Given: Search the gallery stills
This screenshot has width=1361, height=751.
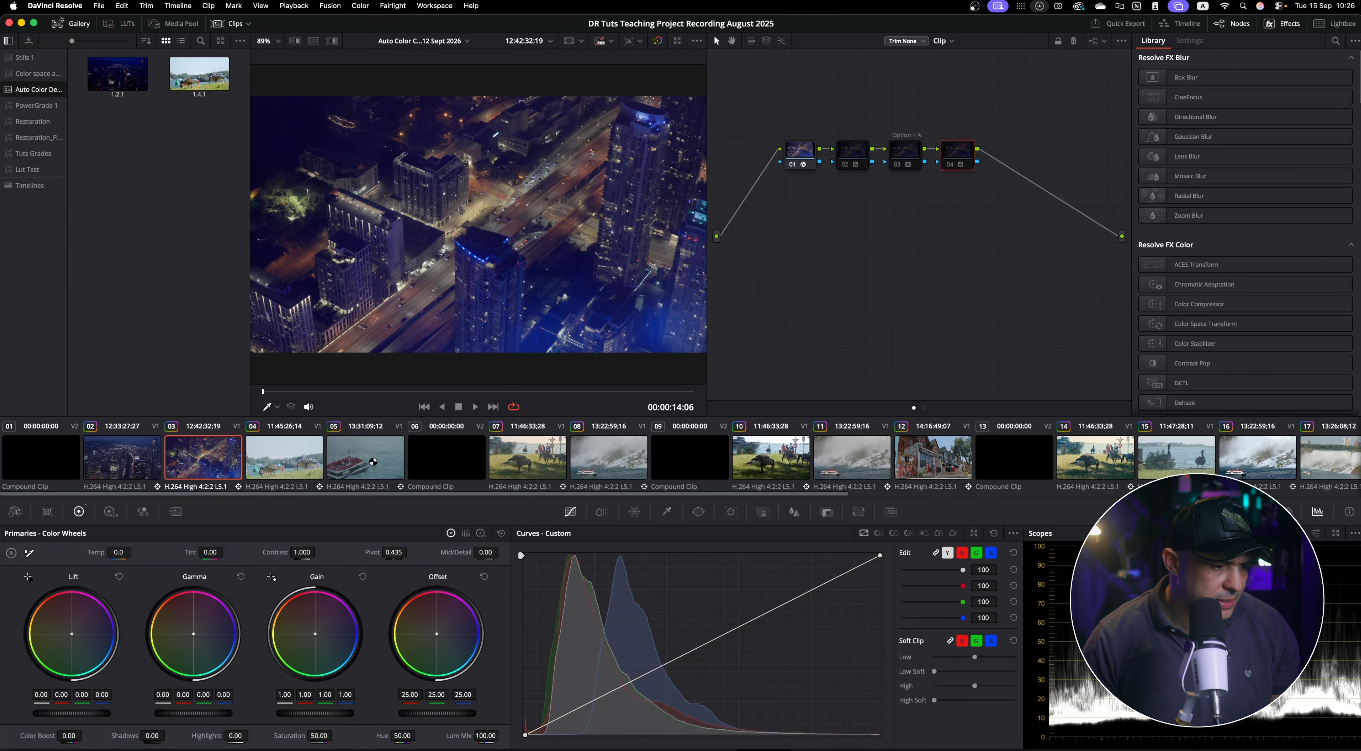Looking at the screenshot, I should (200, 41).
